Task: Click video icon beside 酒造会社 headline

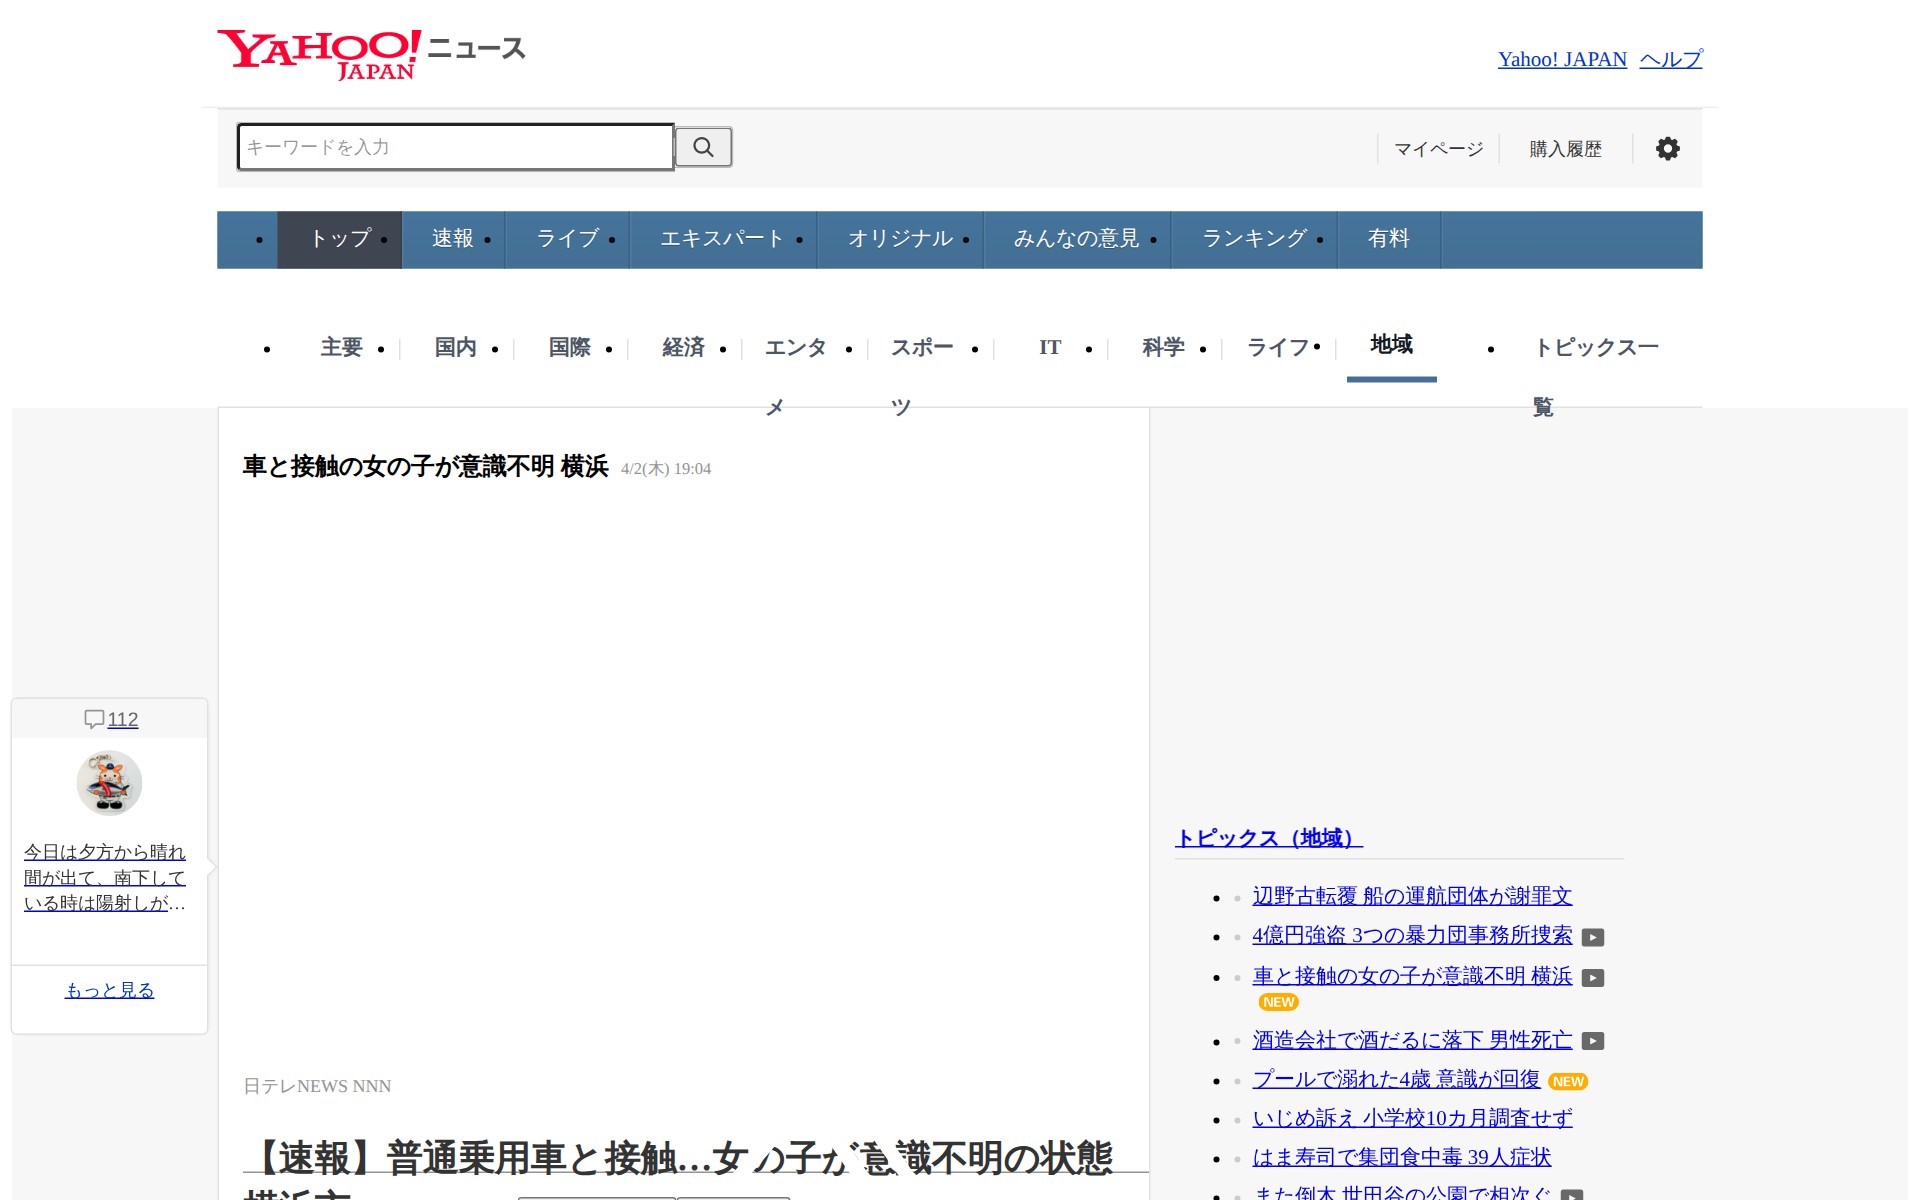Action: 1593,1041
